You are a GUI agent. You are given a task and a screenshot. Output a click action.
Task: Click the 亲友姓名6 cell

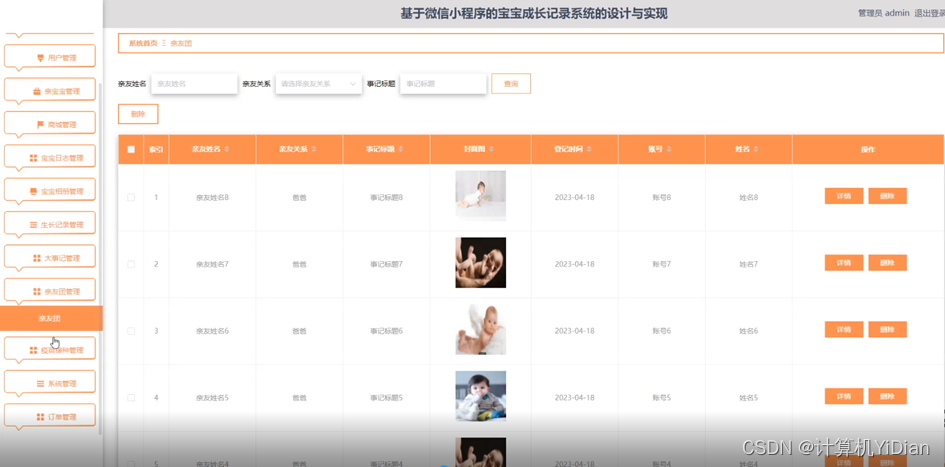pyautogui.click(x=212, y=331)
